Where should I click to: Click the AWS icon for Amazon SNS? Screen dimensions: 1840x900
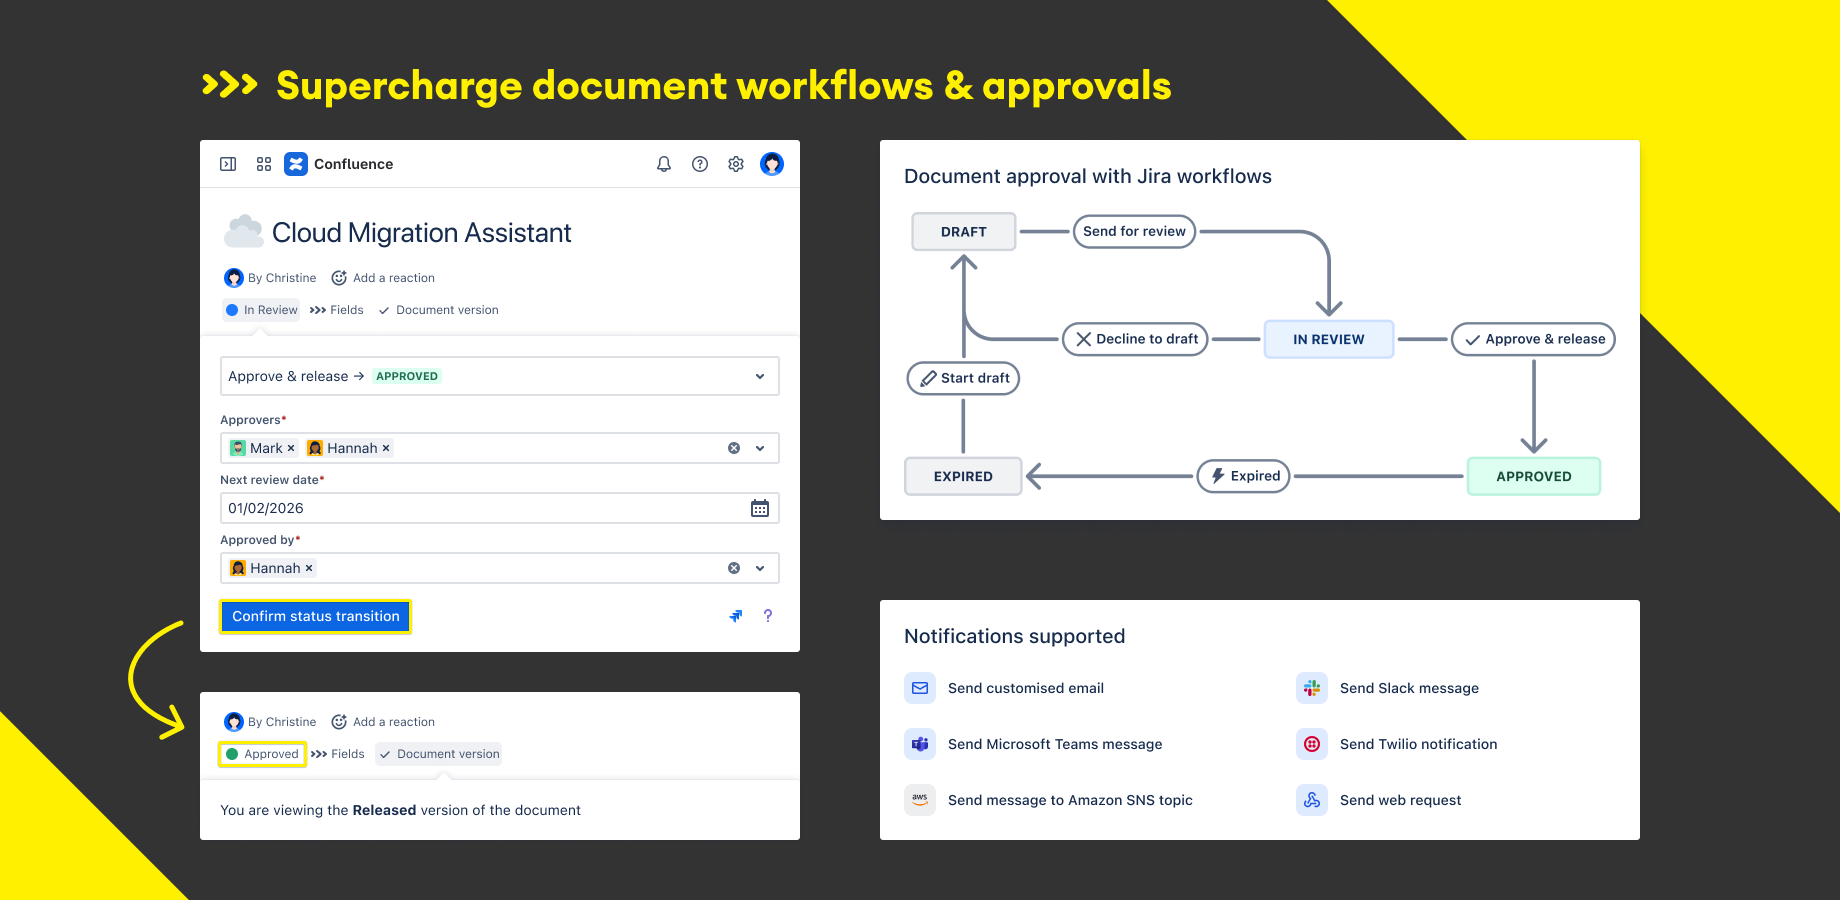tap(920, 800)
